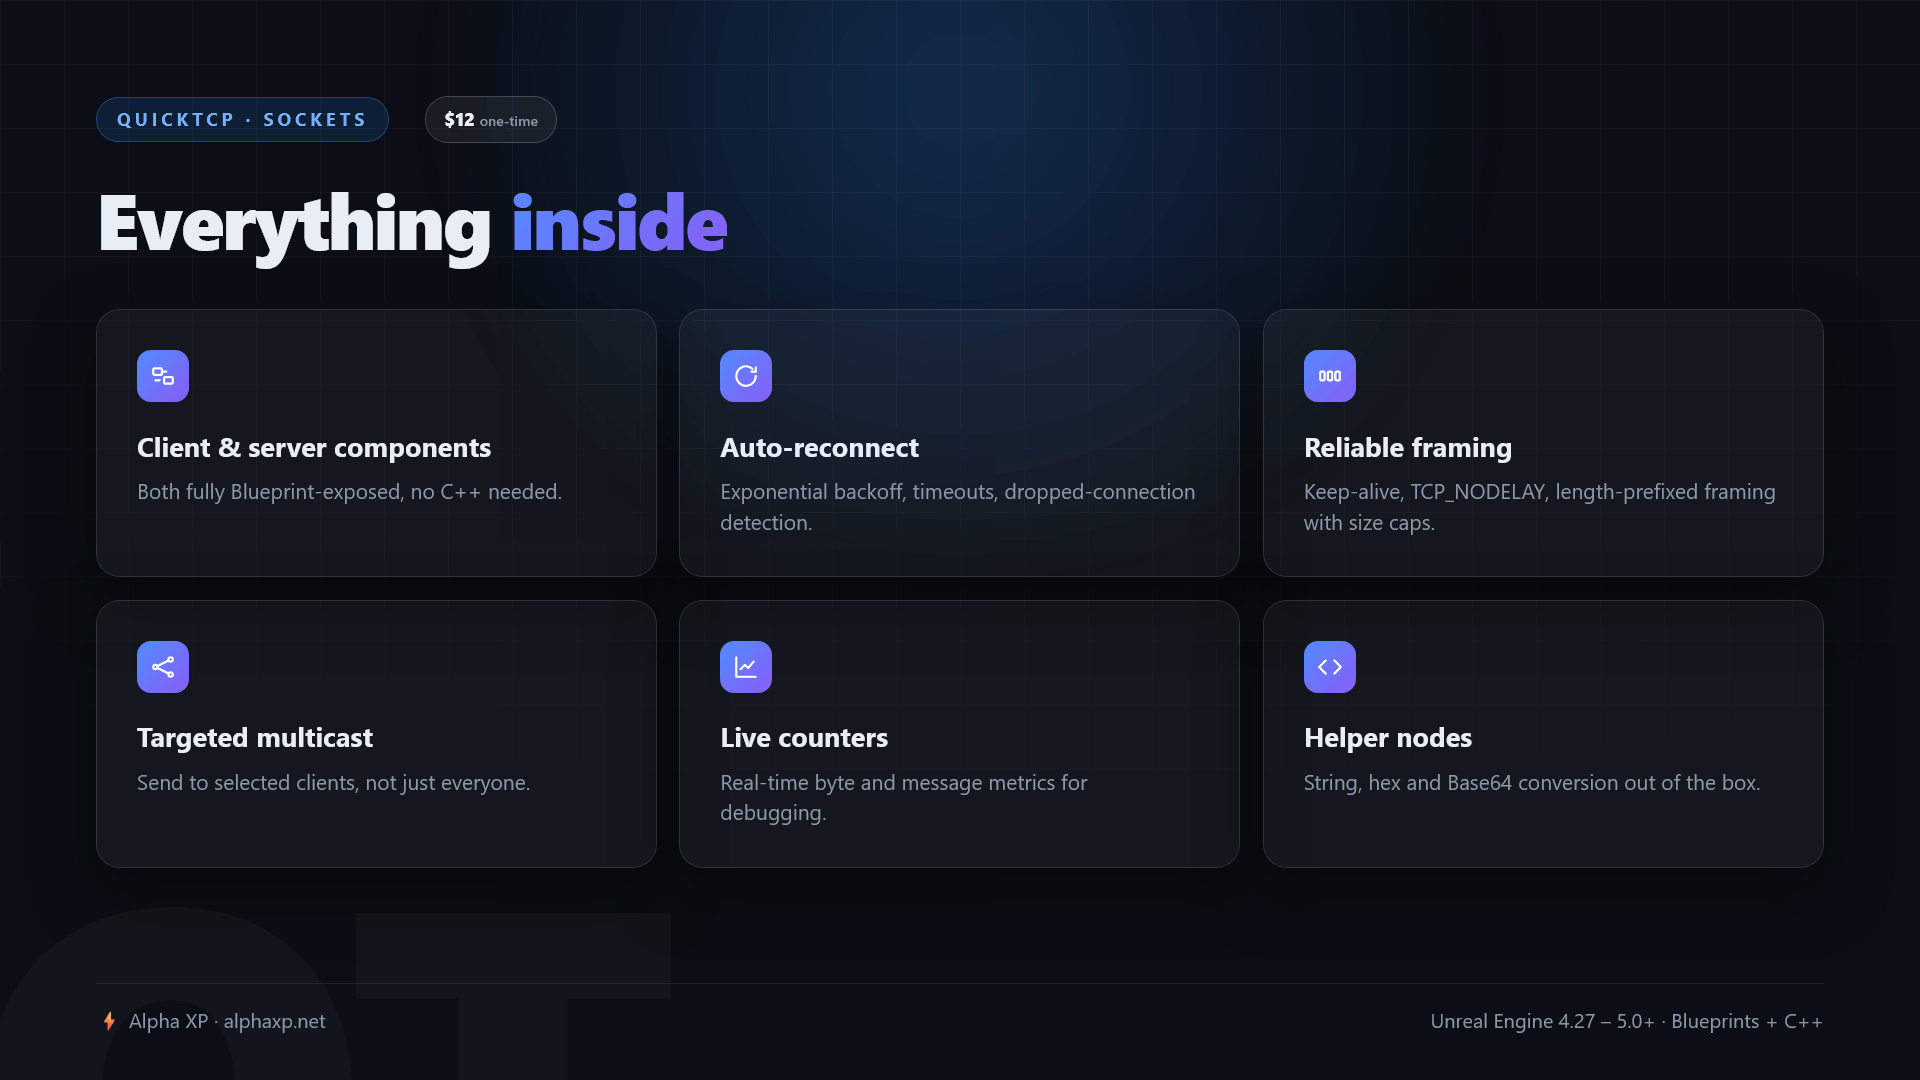Select the Reliable framing card title
This screenshot has width=1920, height=1080.
pyautogui.click(x=1408, y=447)
